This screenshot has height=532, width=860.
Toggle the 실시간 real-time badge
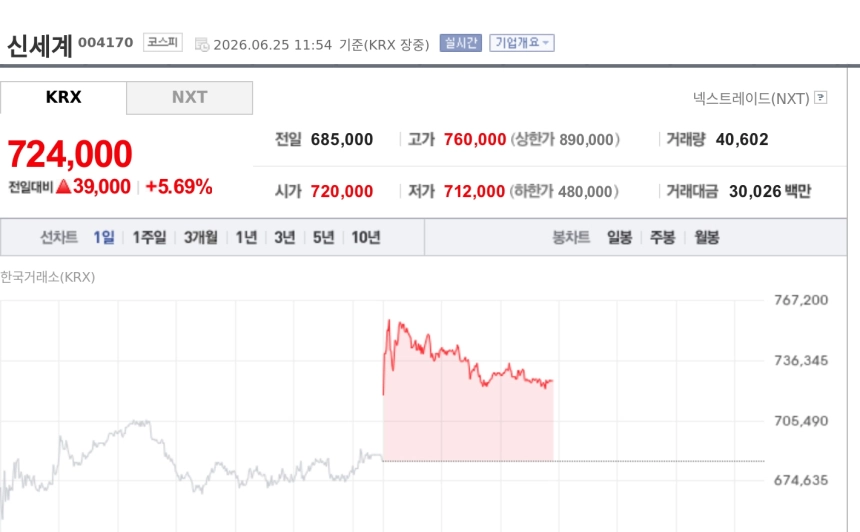click(461, 43)
